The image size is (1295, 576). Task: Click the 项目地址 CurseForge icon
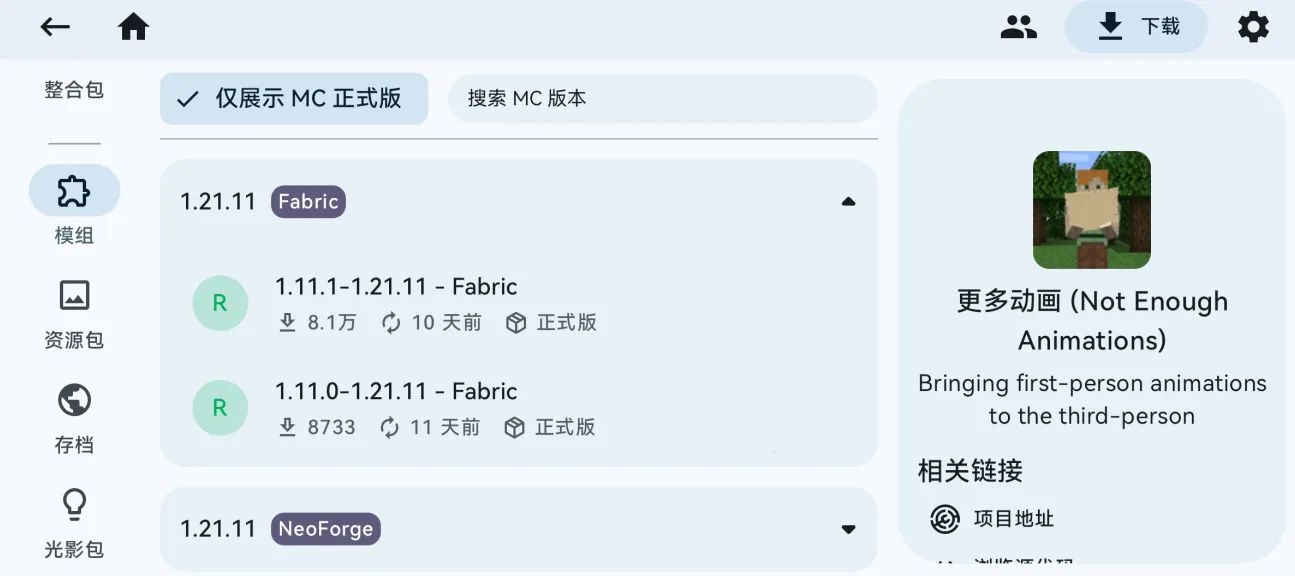tap(941, 519)
